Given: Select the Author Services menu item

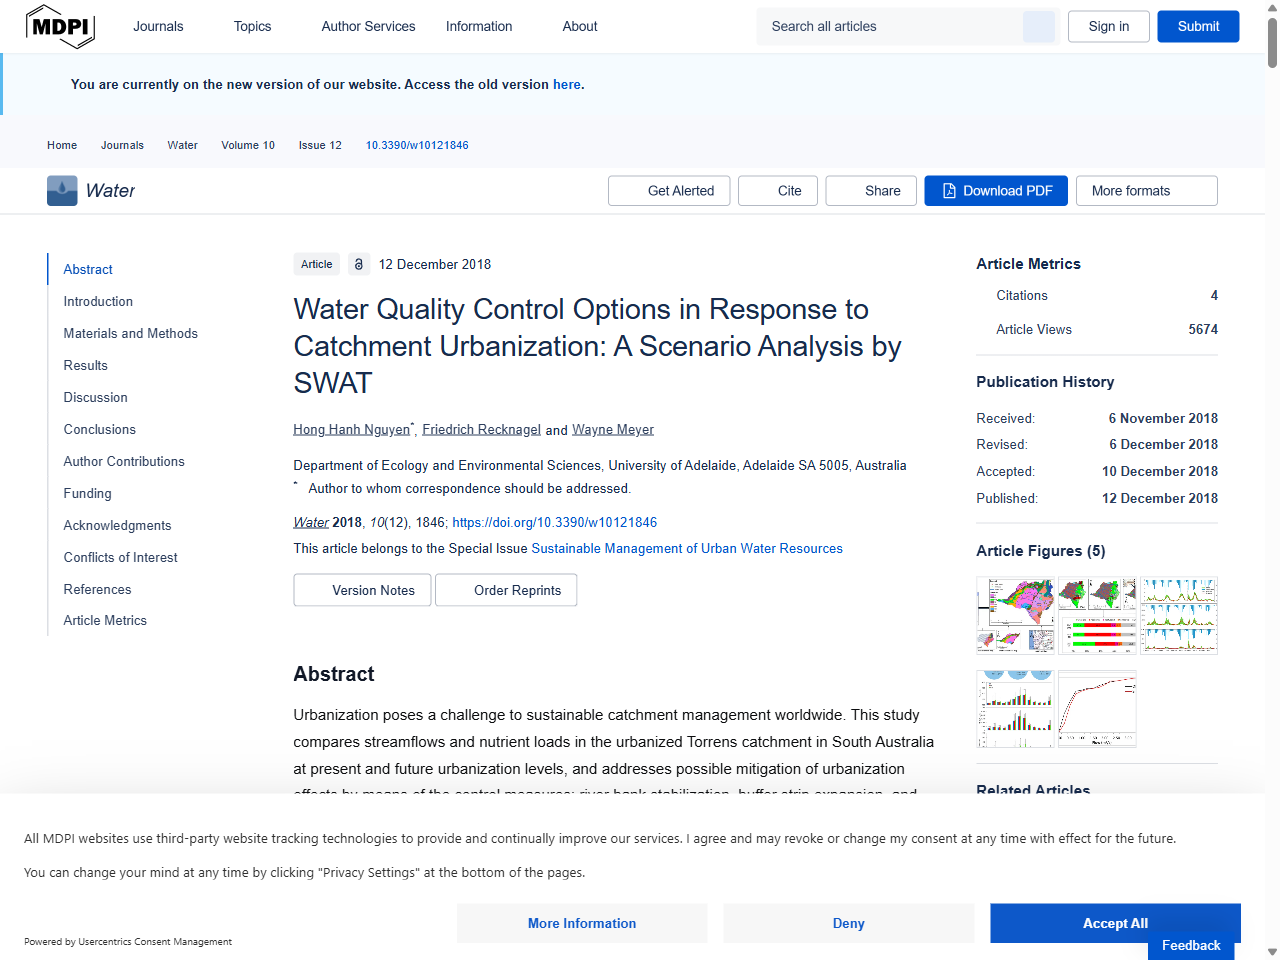Looking at the screenshot, I should 368,26.
